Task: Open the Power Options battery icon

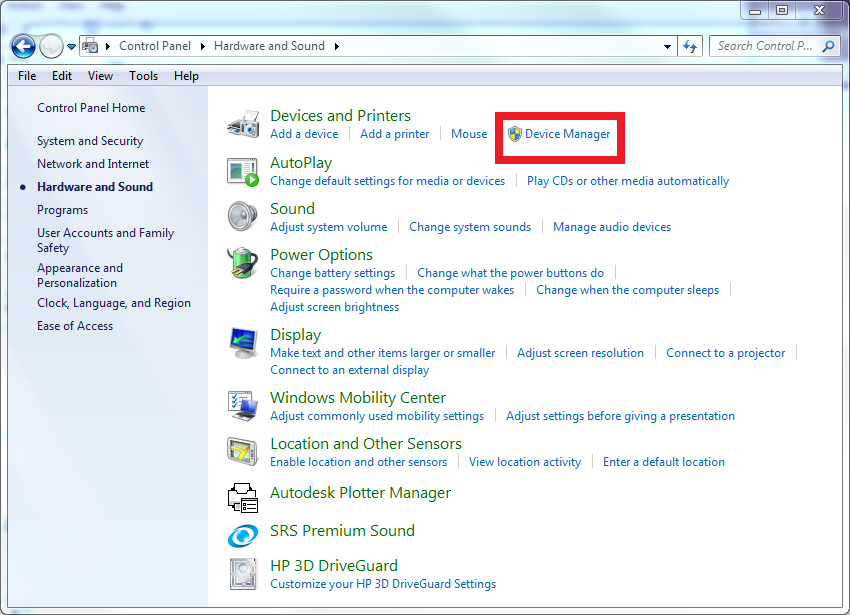Action: coord(243,264)
